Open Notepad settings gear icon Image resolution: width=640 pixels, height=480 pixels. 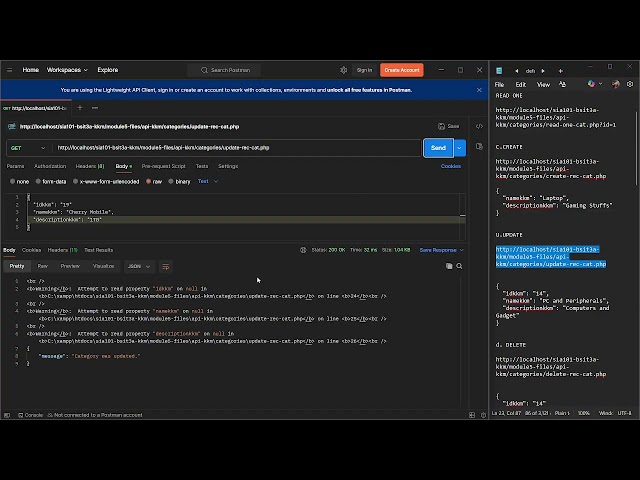tap(630, 84)
